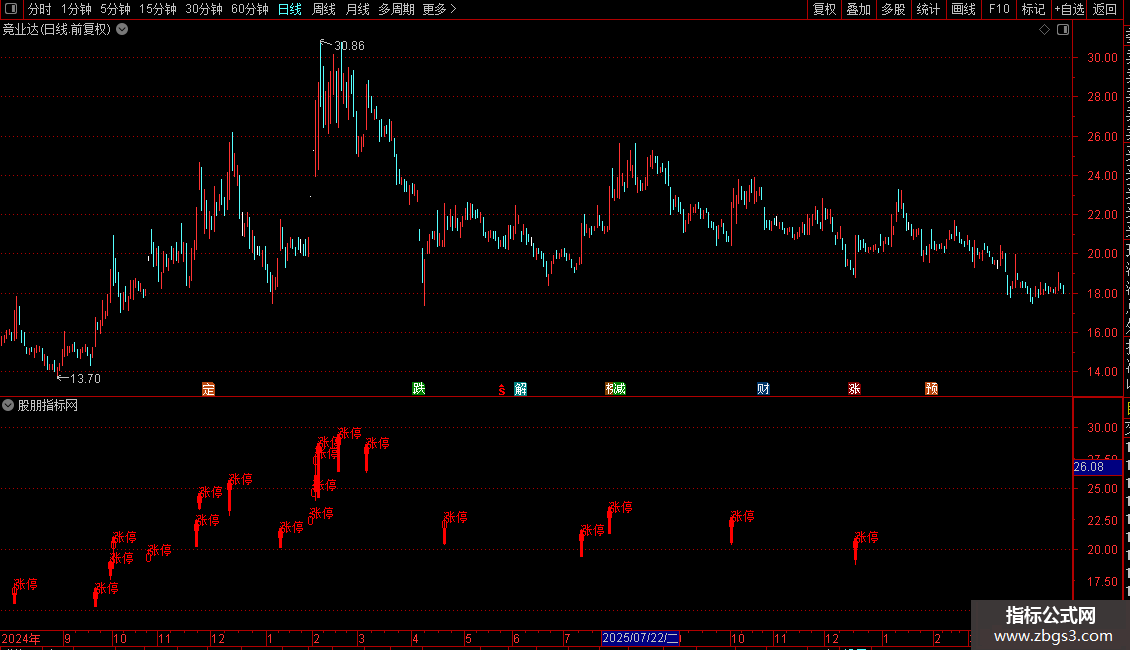Toggle the right panel icon near diamond
Image resolution: width=1130 pixels, height=650 pixels.
[1063, 30]
